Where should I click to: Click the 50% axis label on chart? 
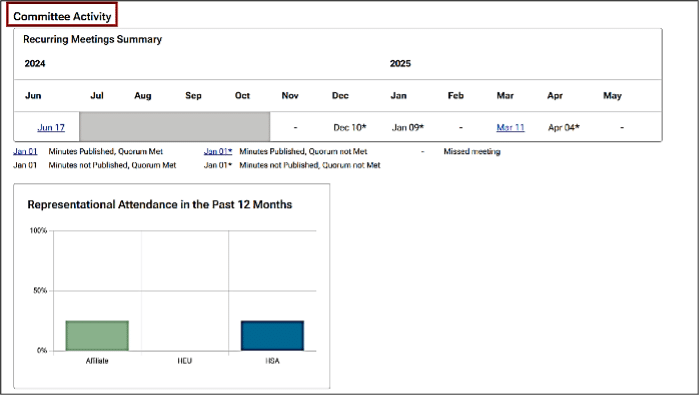pos(40,291)
